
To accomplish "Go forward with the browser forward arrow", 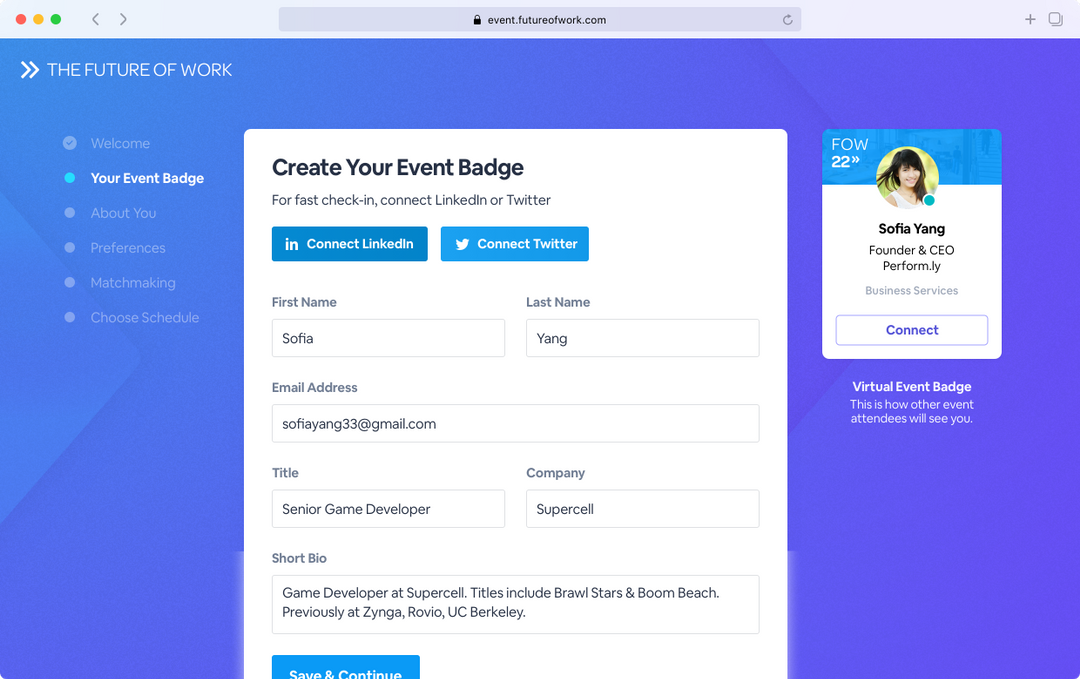I will [x=123, y=19].
